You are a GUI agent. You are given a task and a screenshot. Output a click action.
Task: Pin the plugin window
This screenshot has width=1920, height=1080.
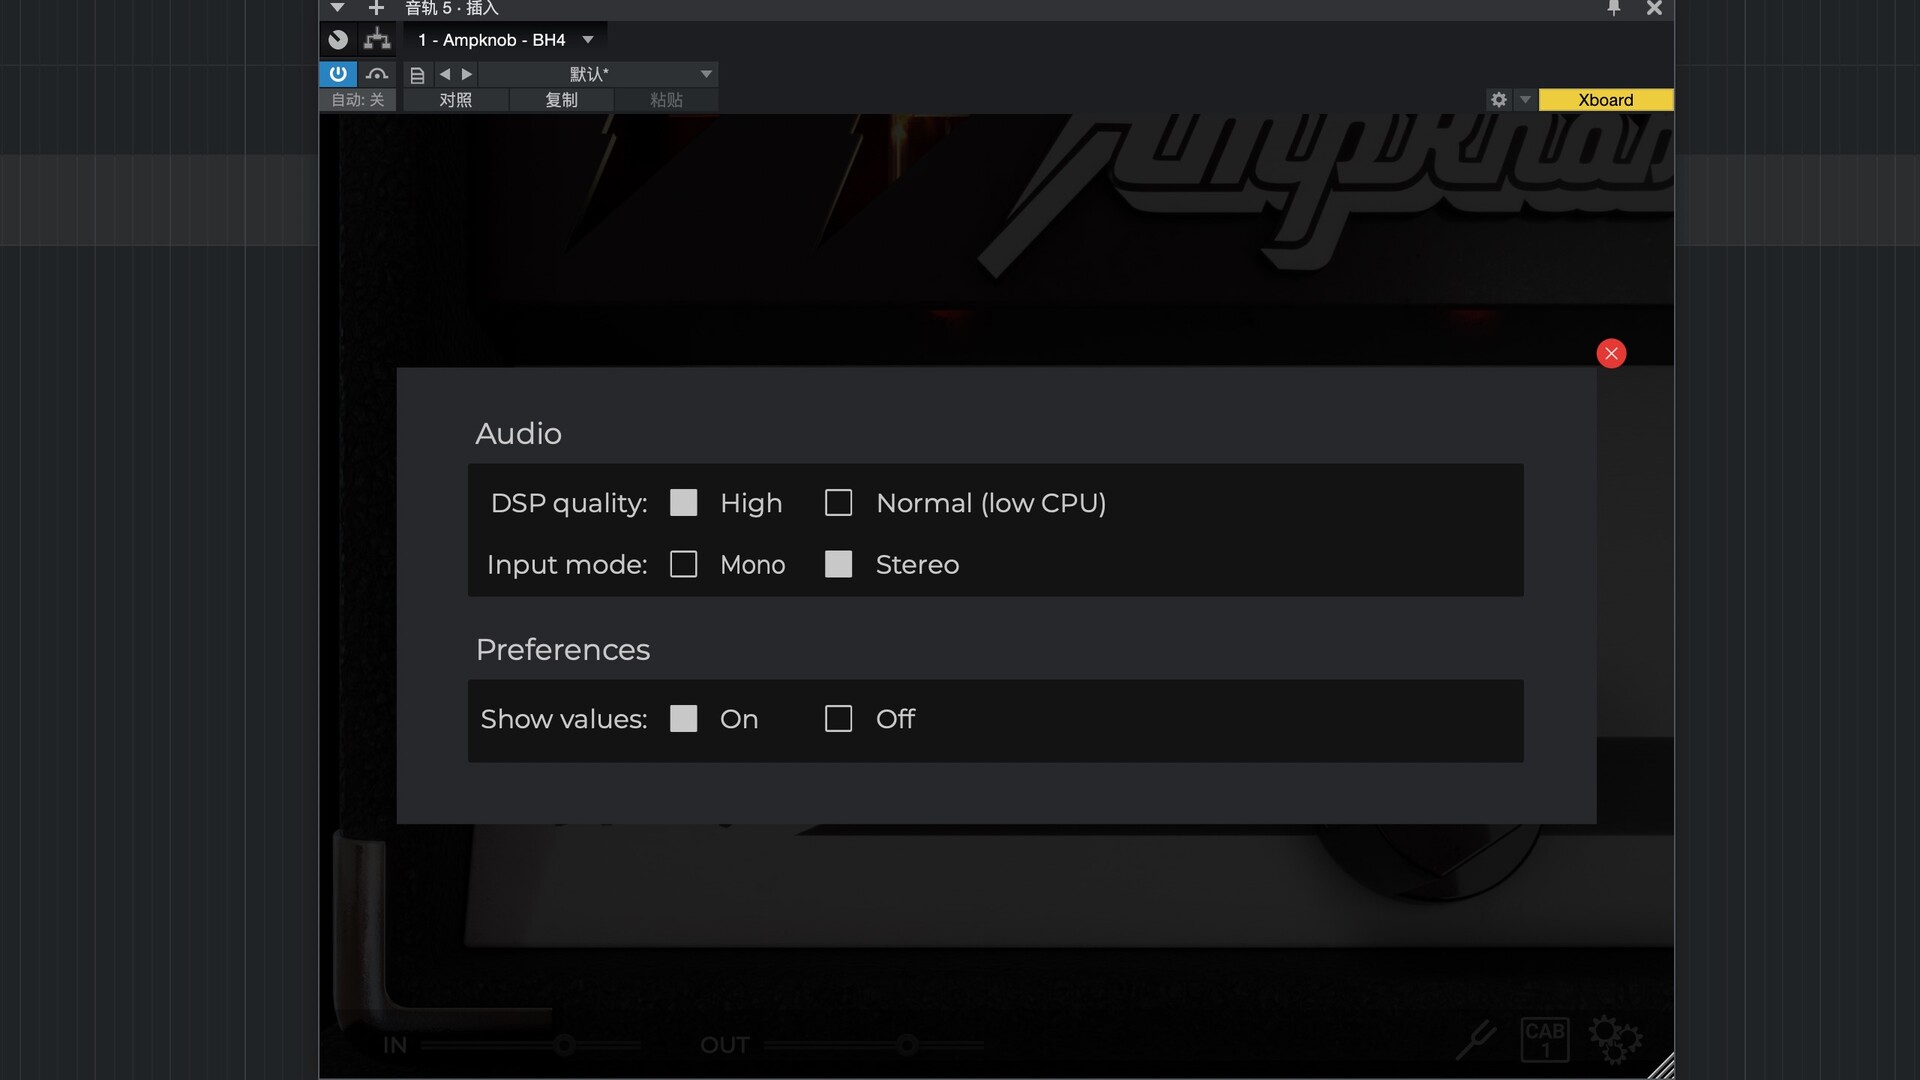[1613, 8]
